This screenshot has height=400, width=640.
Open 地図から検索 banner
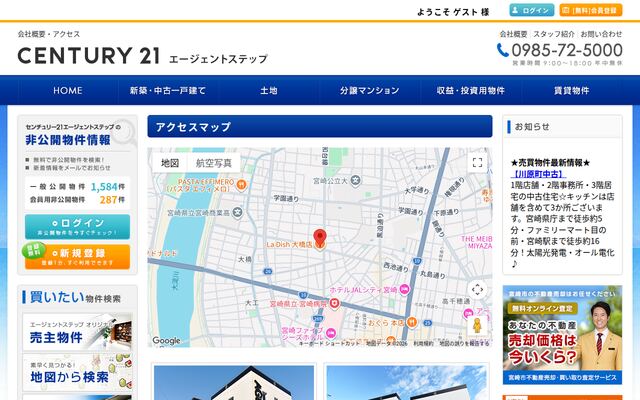coord(78,372)
